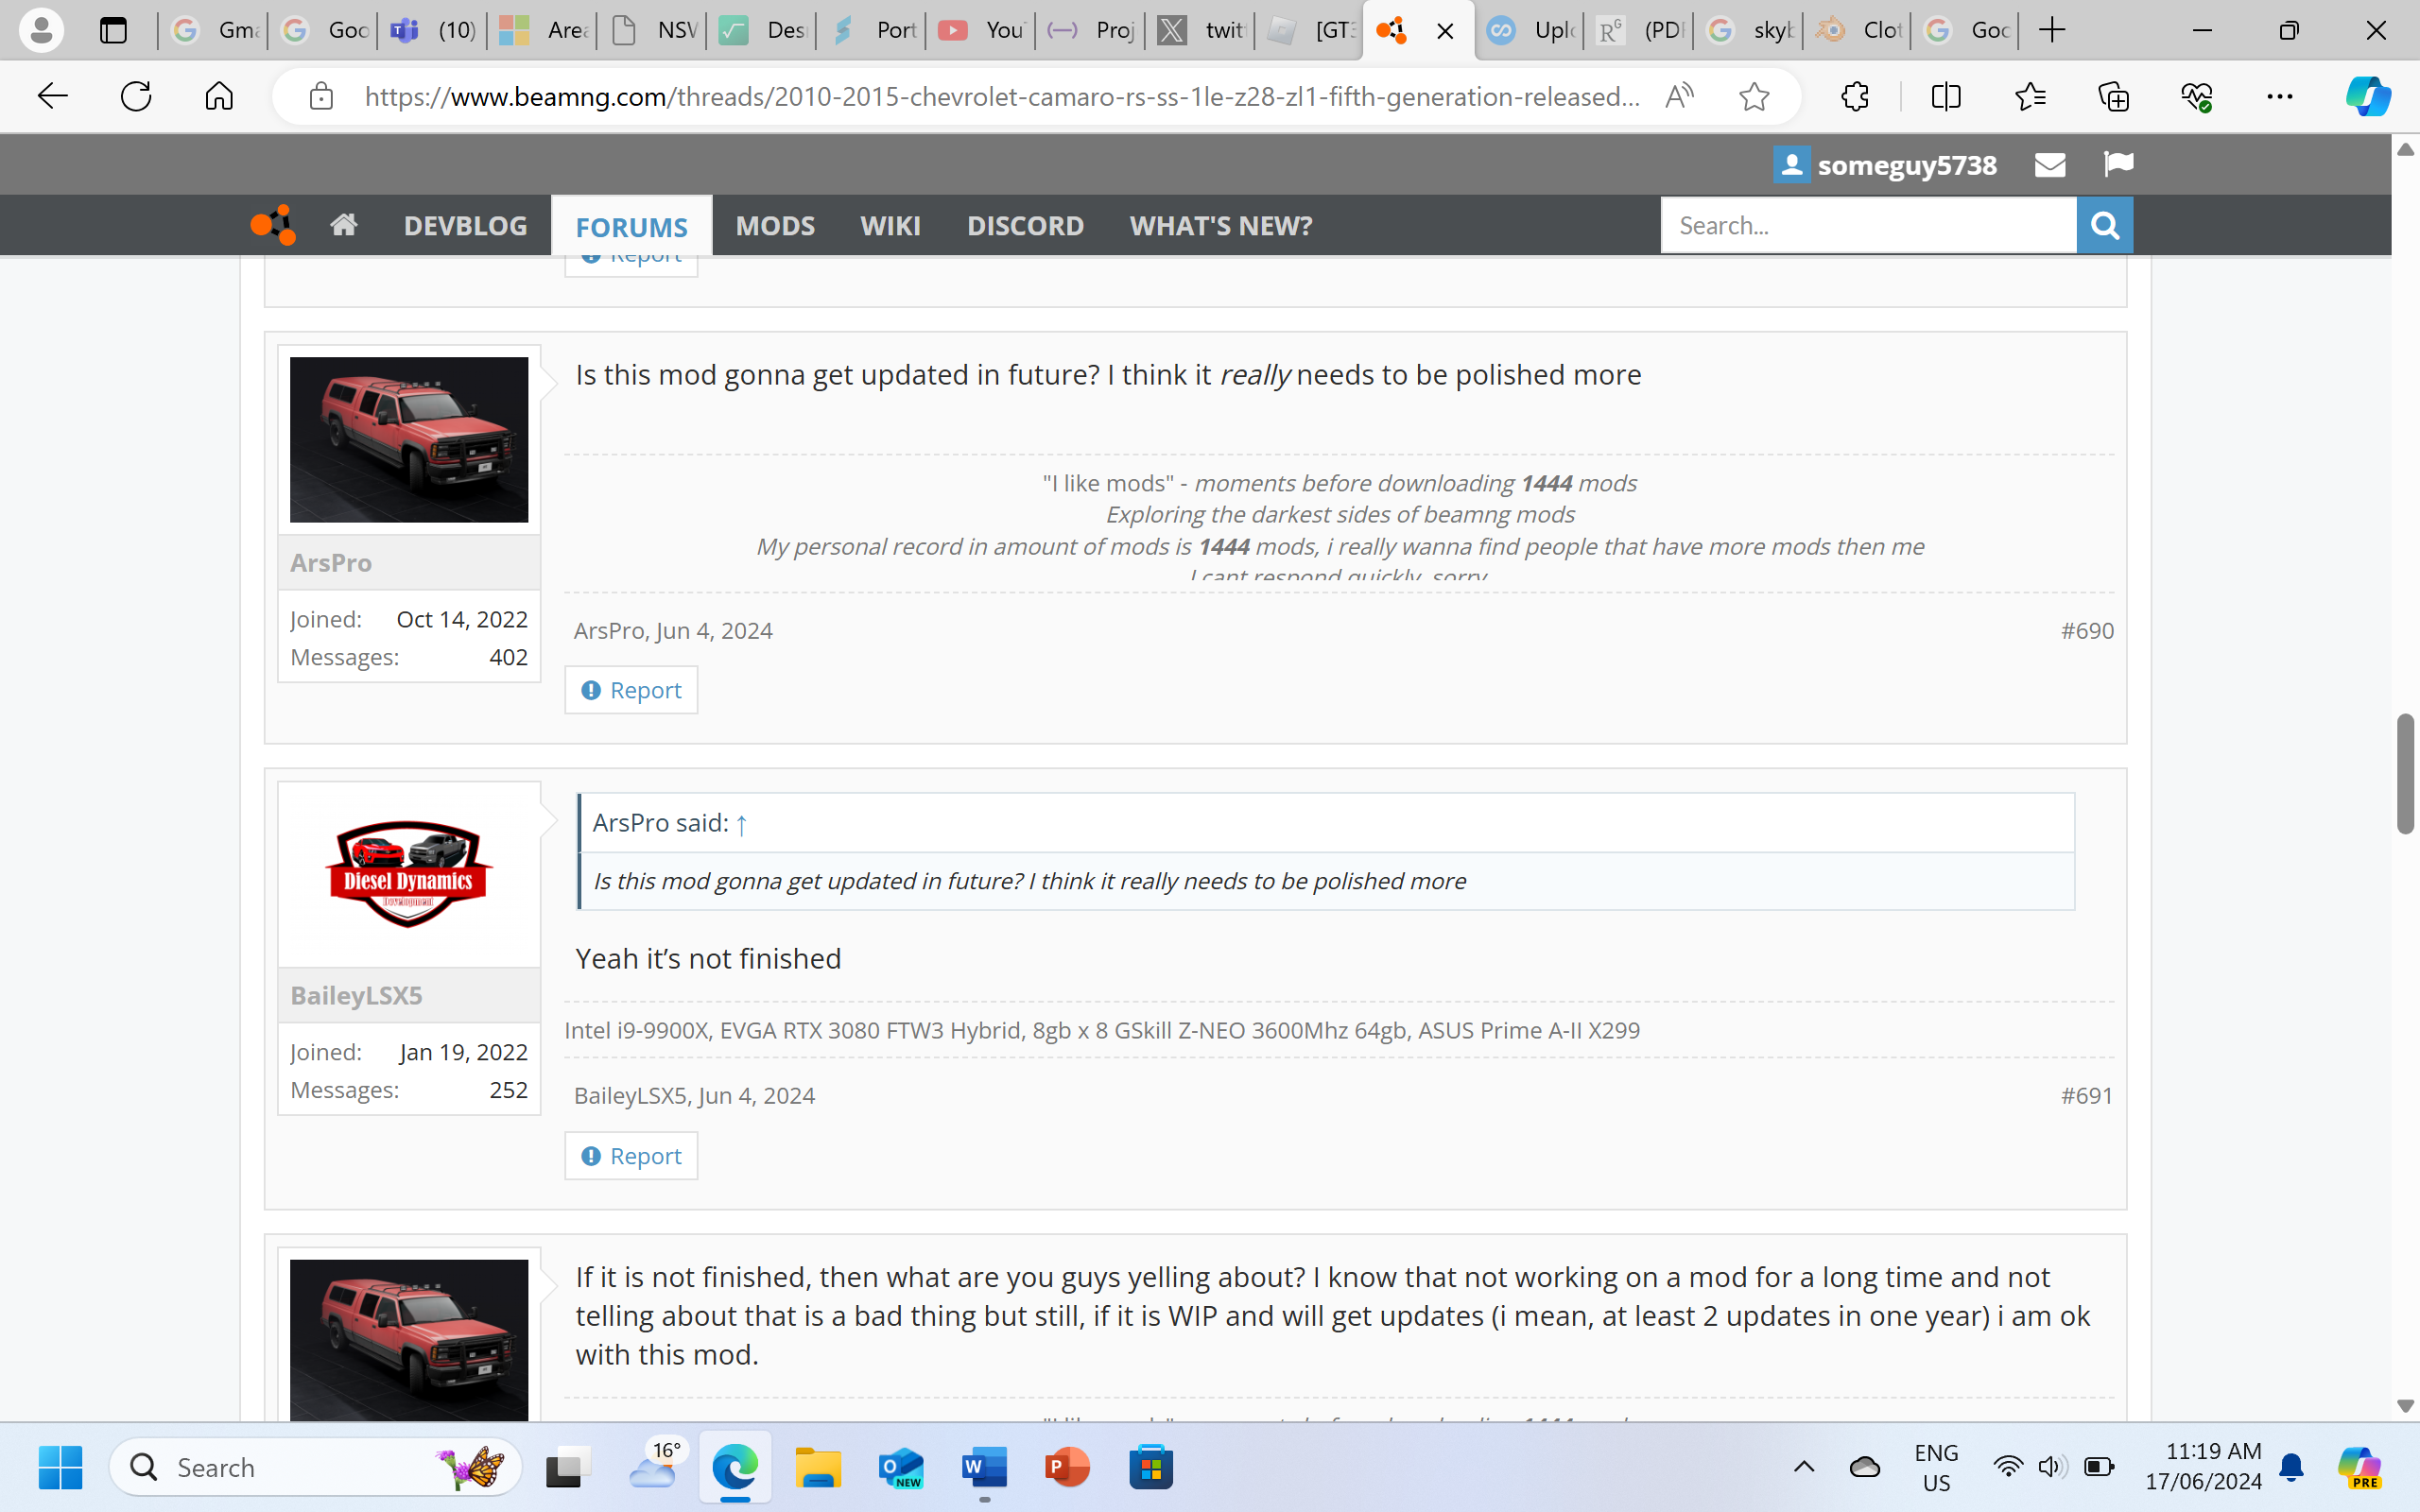Screen dimensions: 2420x1512
Task: Switch to the YouTube browser tab
Action: click(980, 30)
